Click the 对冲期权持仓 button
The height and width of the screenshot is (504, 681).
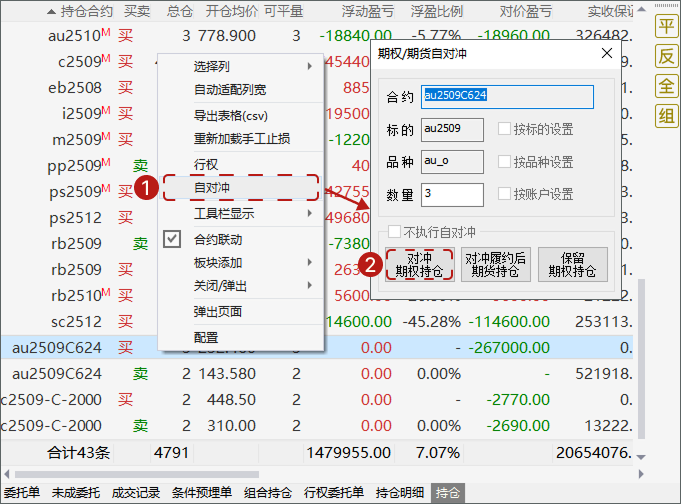pyautogui.click(x=419, y=264)
